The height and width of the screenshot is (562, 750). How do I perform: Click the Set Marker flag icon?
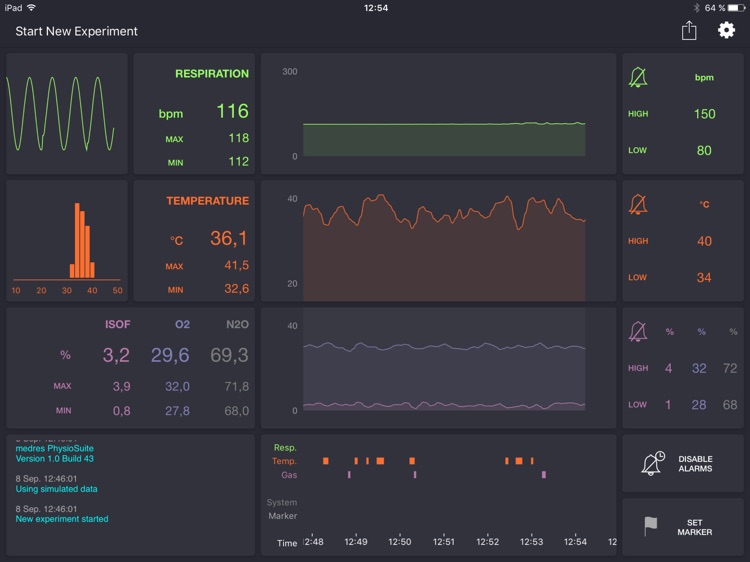[651, 527]
